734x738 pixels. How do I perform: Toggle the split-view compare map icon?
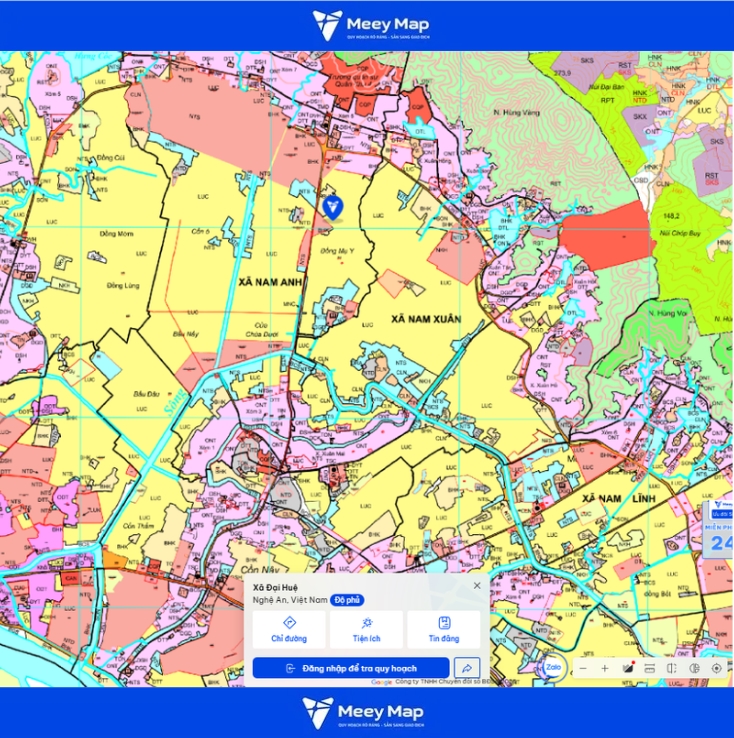tap(672, 668)
